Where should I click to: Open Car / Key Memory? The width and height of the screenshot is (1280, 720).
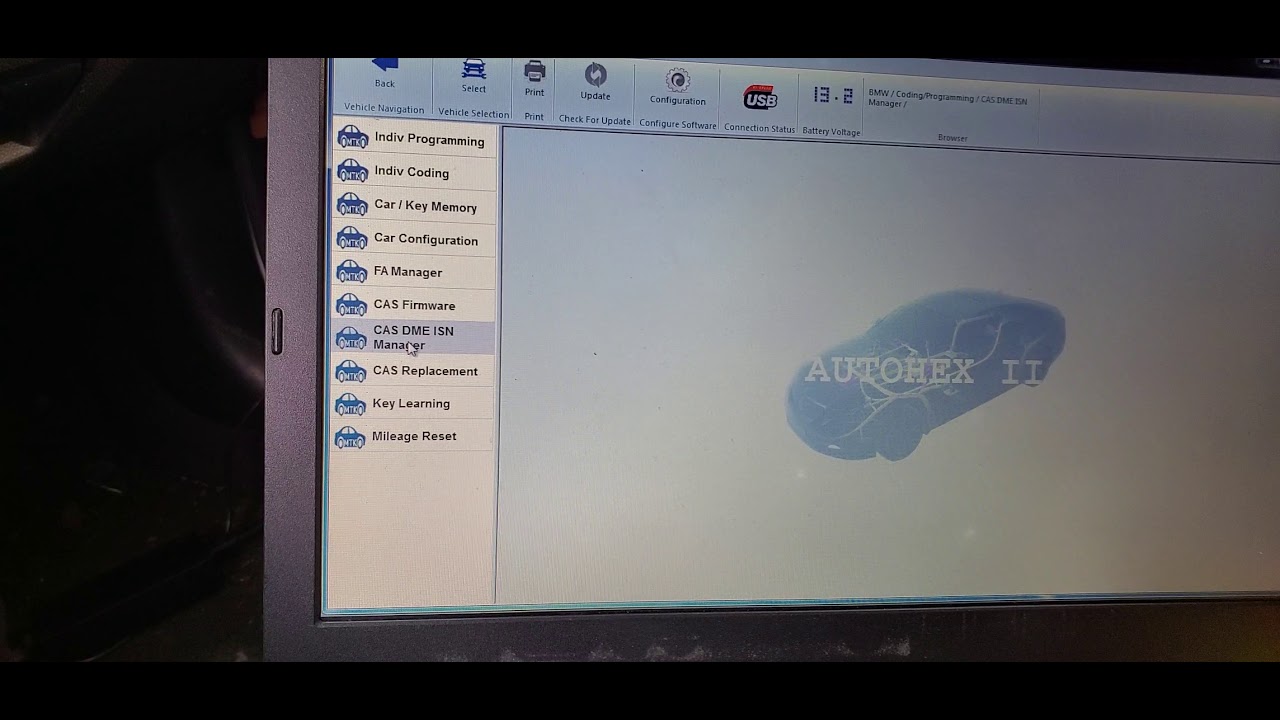414,206
